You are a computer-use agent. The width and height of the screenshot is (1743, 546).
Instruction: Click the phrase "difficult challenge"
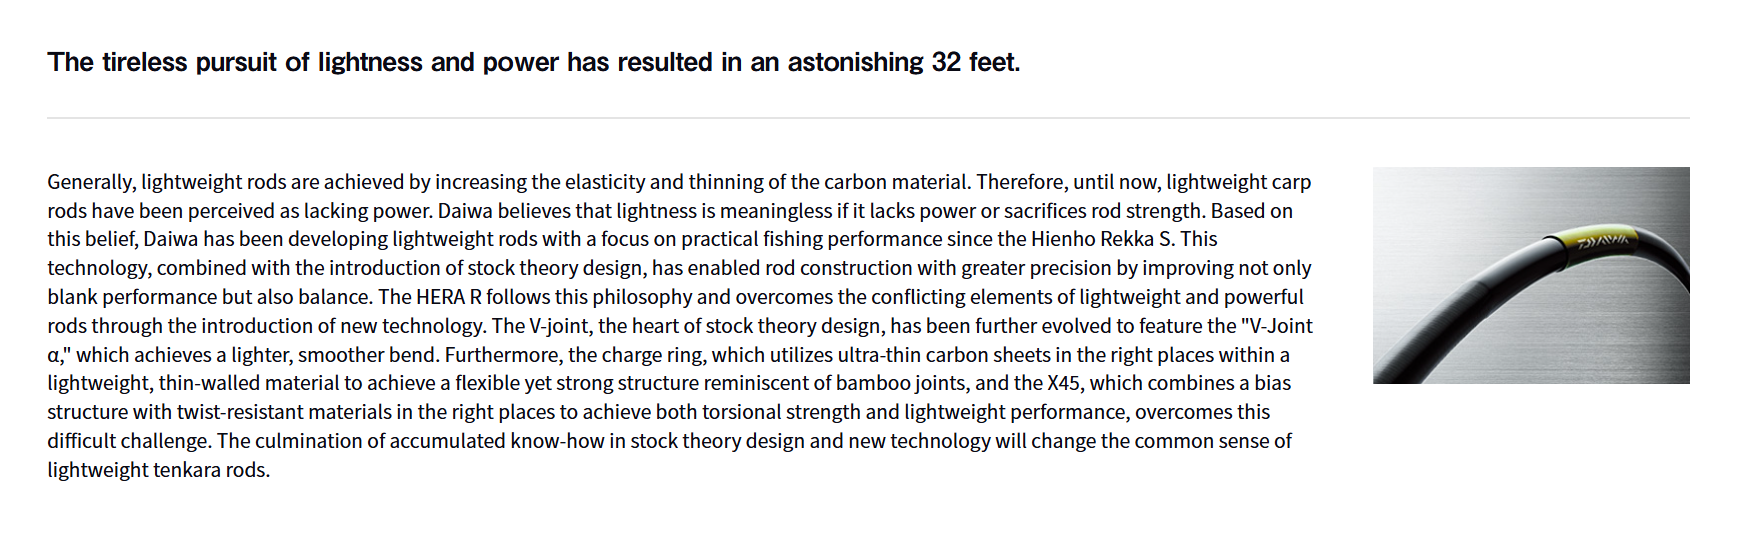coord(127,441)
